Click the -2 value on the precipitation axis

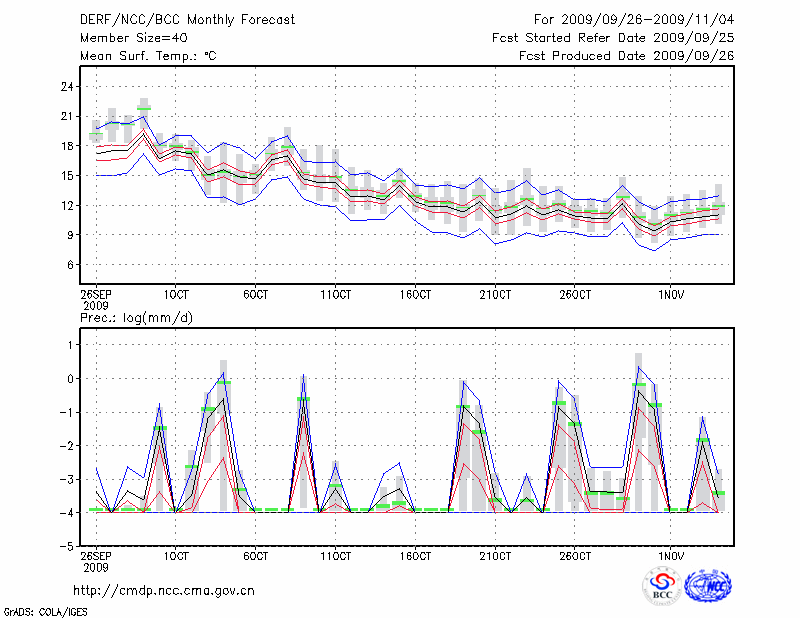[67, 446]
